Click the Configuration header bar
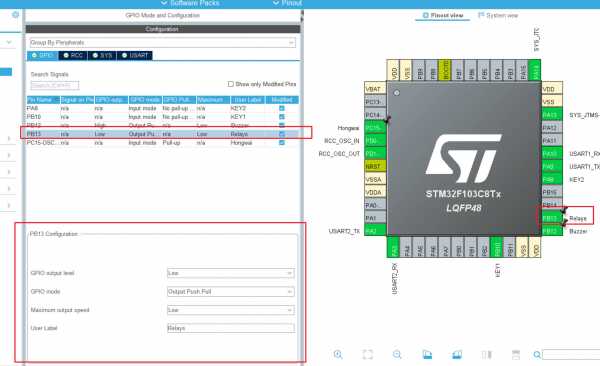Image resolution: width=600 pixels, height=366 pixels. click(163, 29)
